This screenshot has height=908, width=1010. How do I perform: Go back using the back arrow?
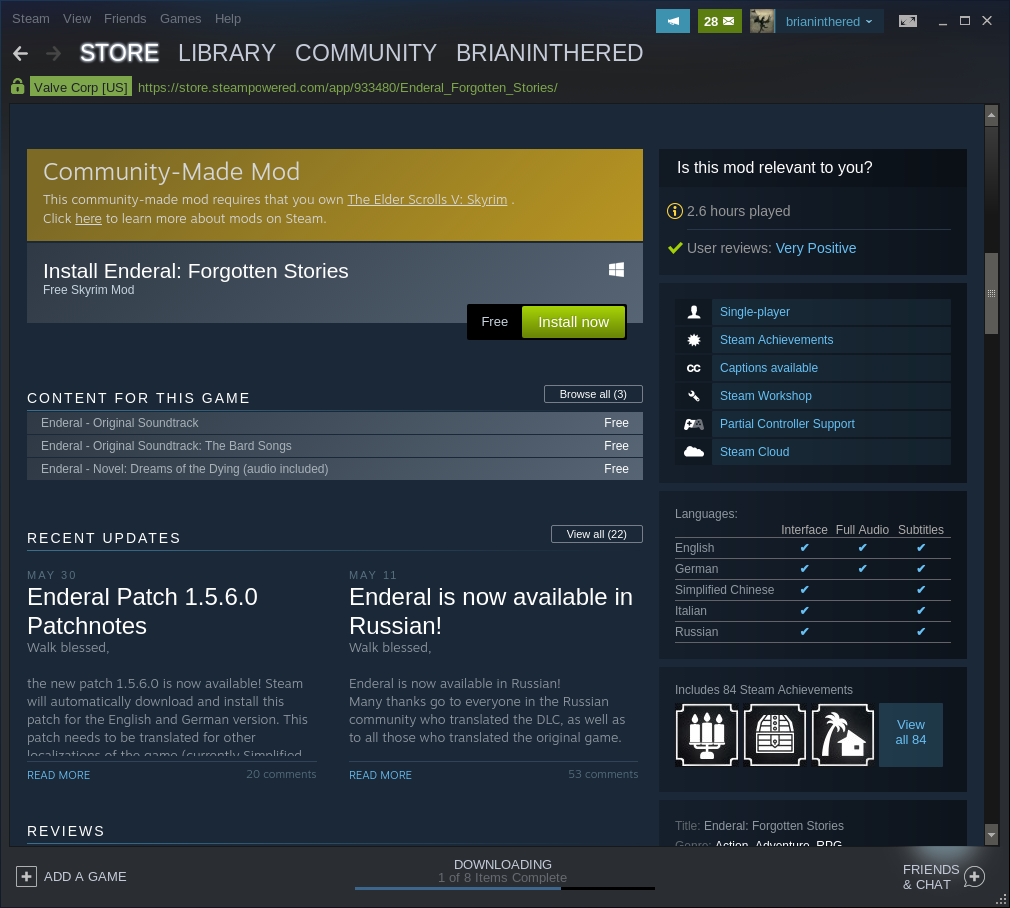21,53
